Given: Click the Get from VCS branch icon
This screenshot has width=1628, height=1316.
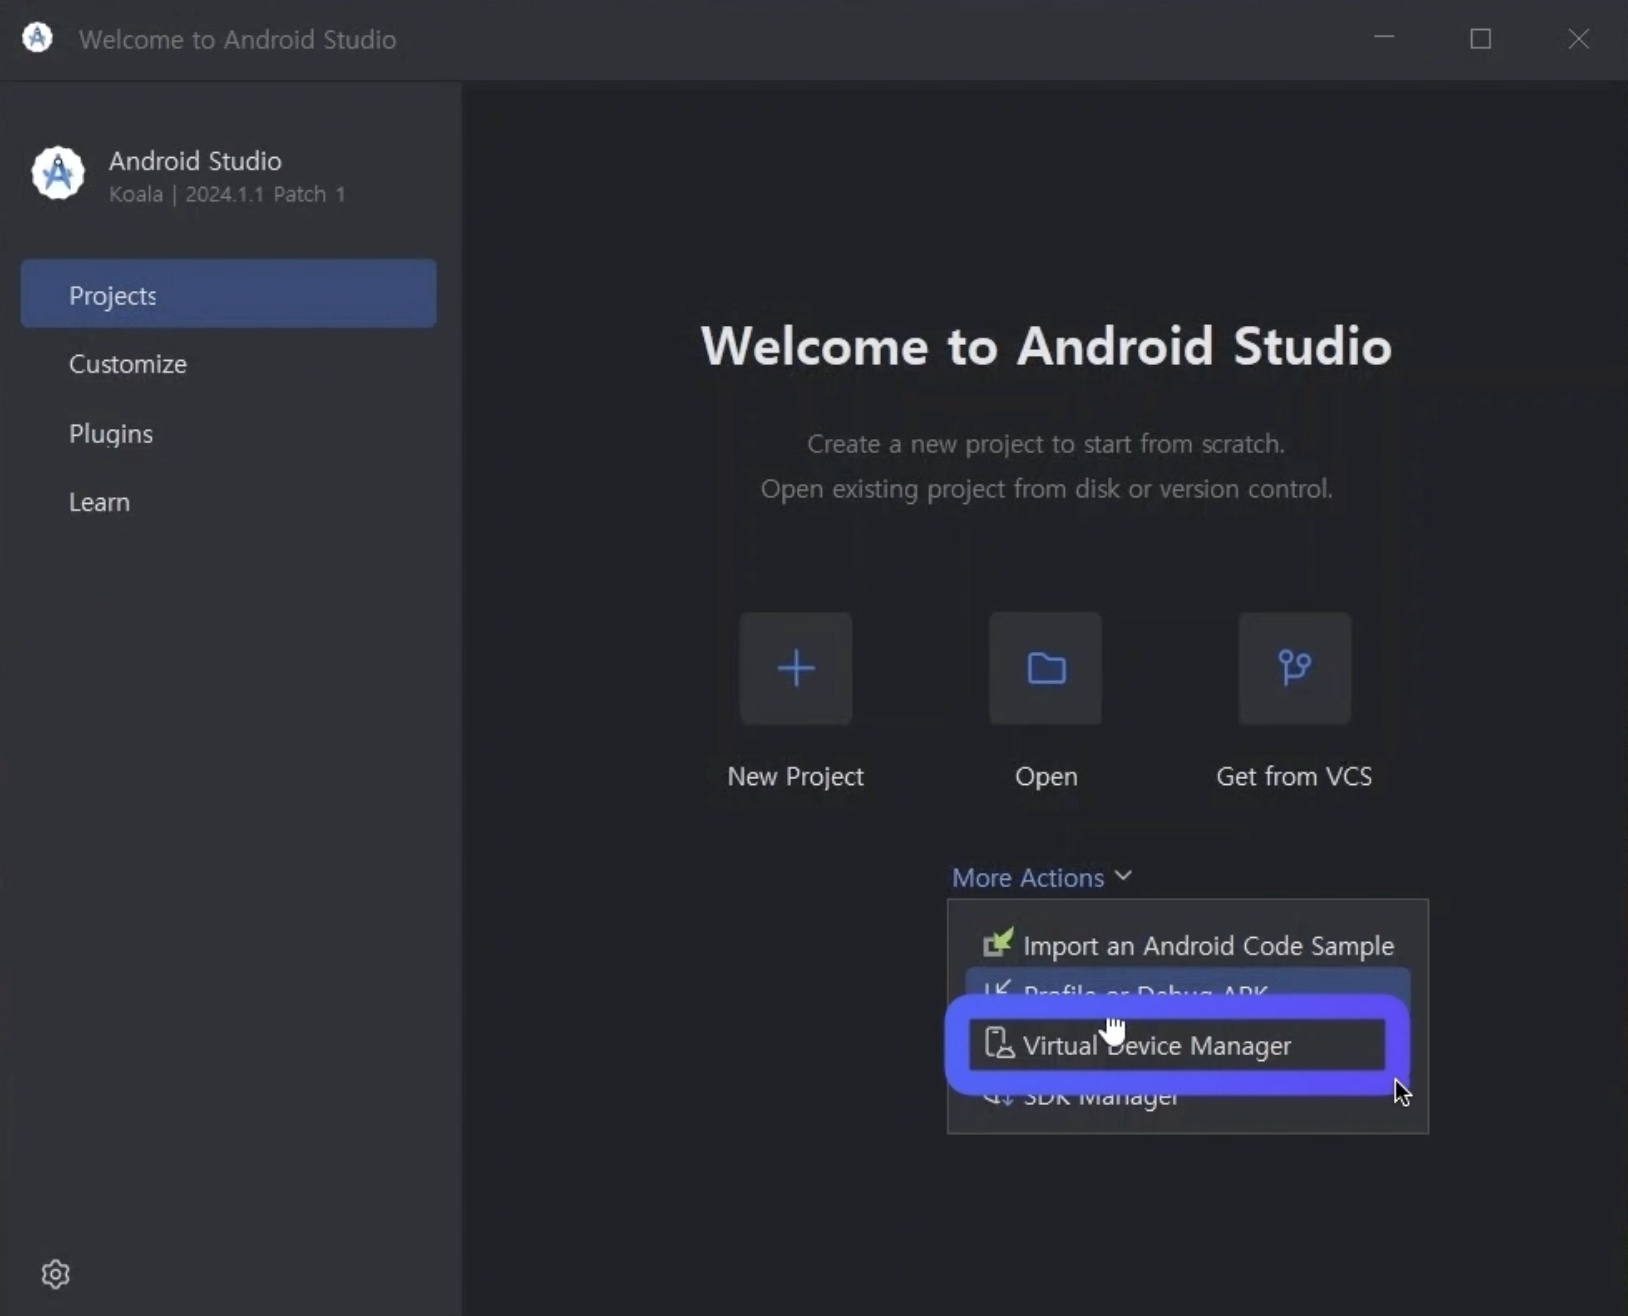Looking at the screenshot, I should pos(1294,668).
